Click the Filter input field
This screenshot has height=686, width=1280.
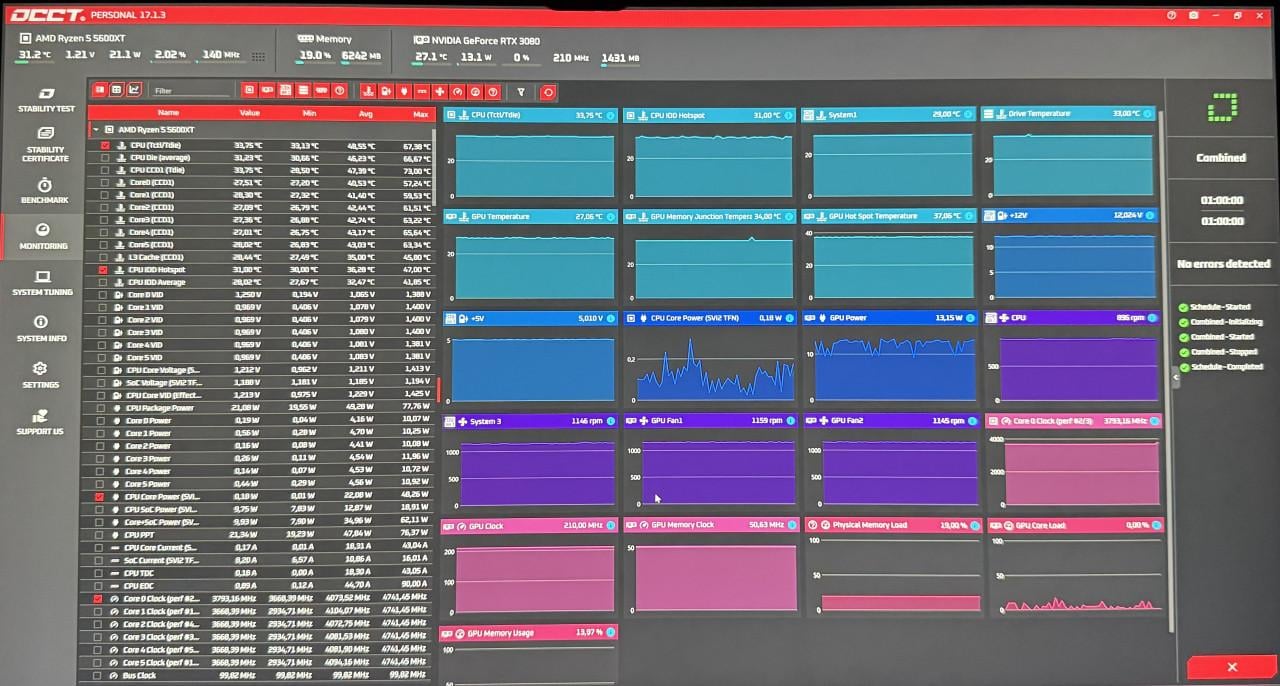(x=190, y=91)
